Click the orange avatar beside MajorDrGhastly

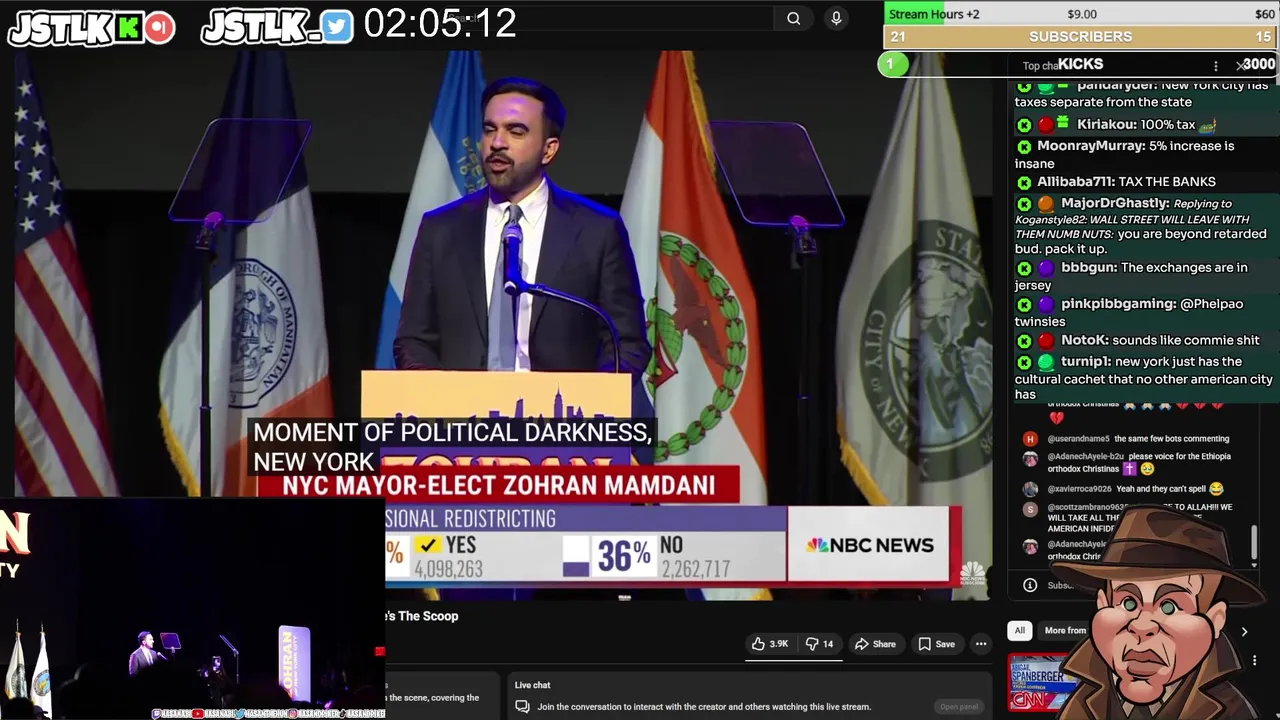1046,204
